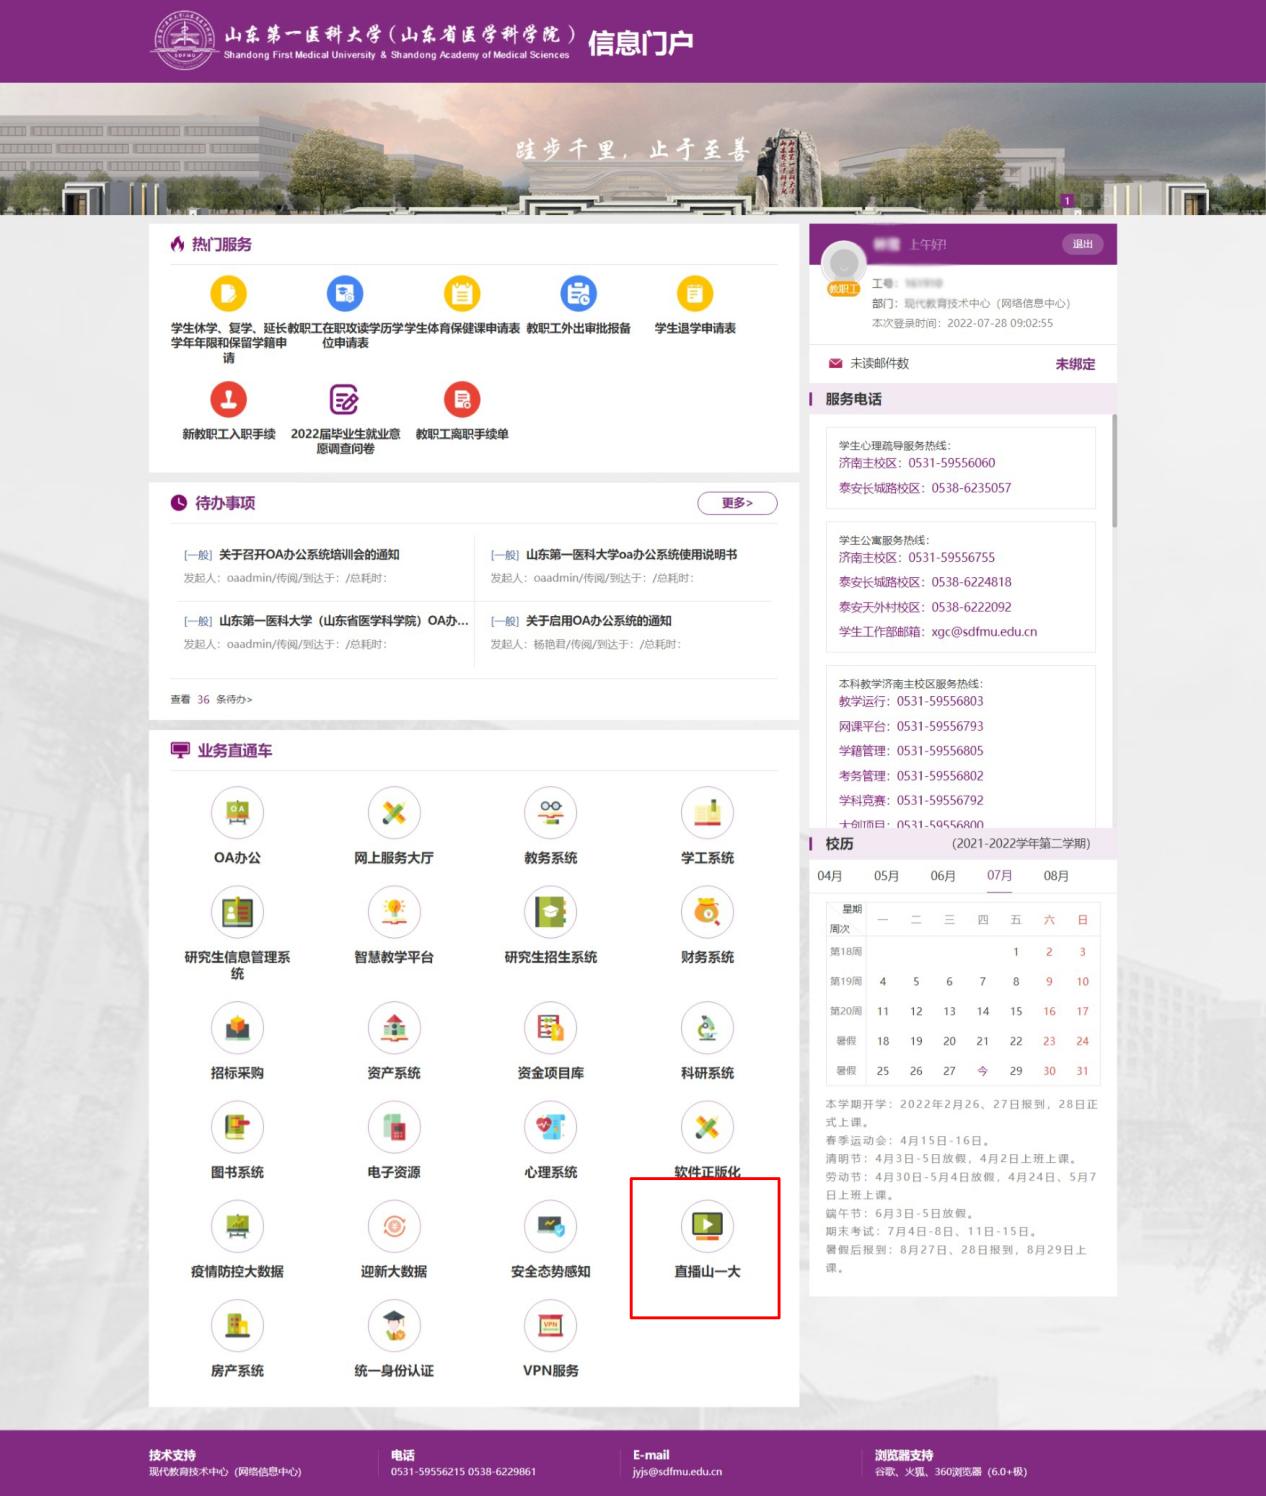The width and height of the screenshot is (1266, 1496).
Task: Open the 财务系统 money icon
Action: (708, 912)
